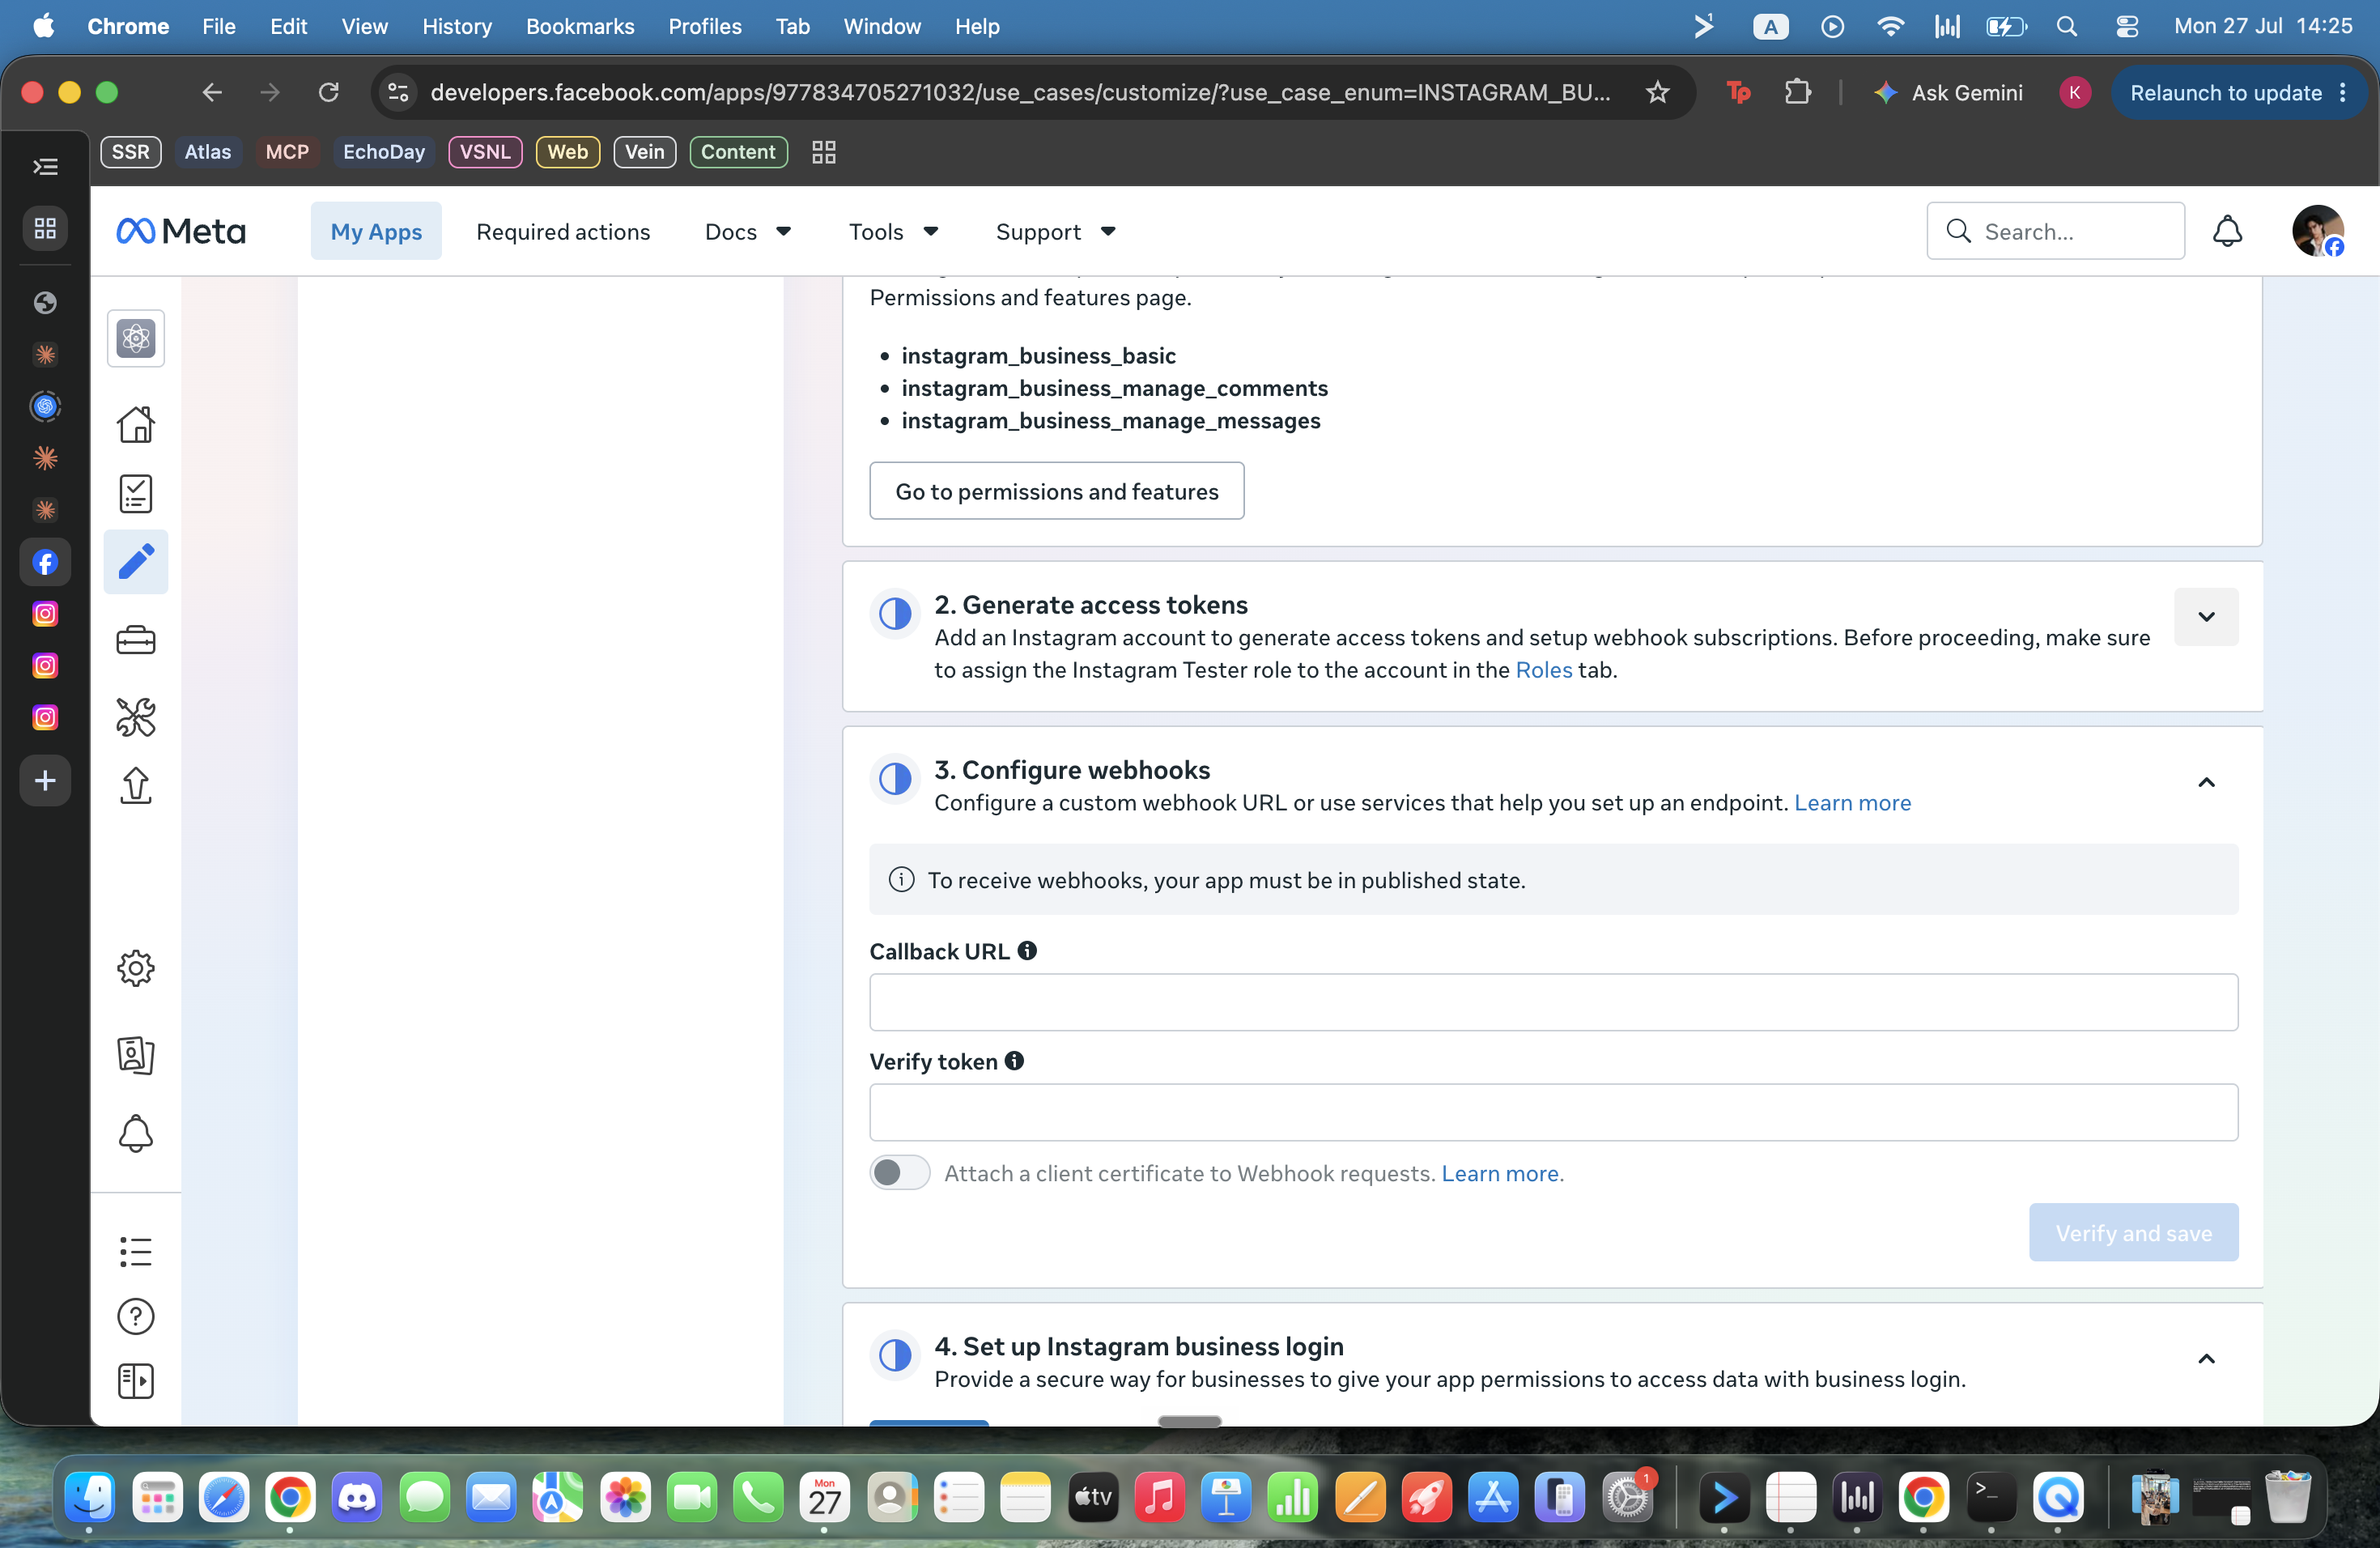Open the Alerts bell in left sidebar

tap(136, 1133)
